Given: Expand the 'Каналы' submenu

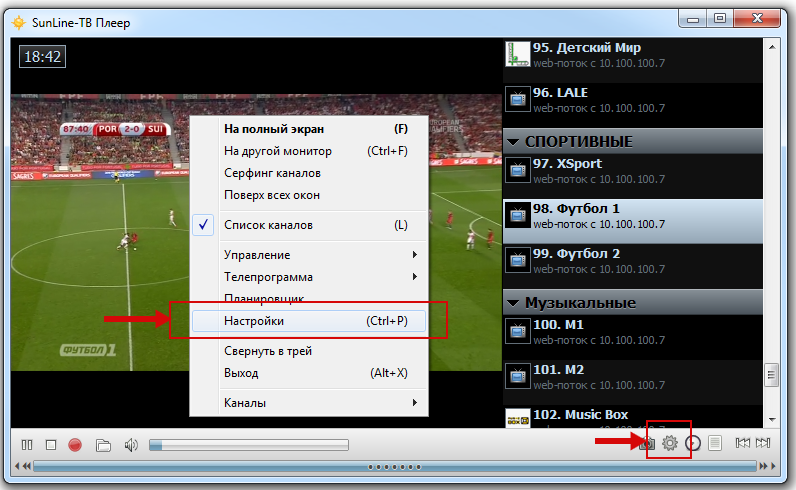Looking at the screenshot, I should point(310,403).
